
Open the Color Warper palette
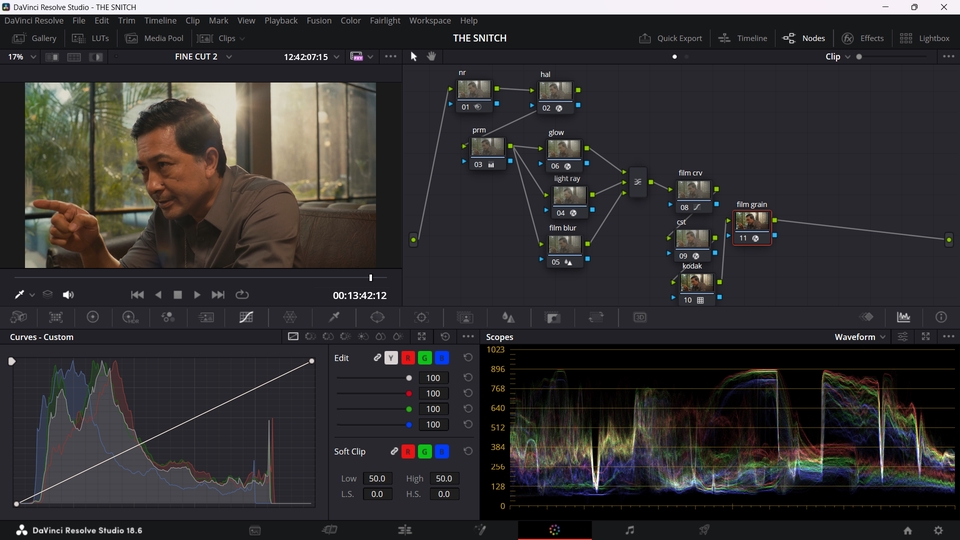(290, 317)
